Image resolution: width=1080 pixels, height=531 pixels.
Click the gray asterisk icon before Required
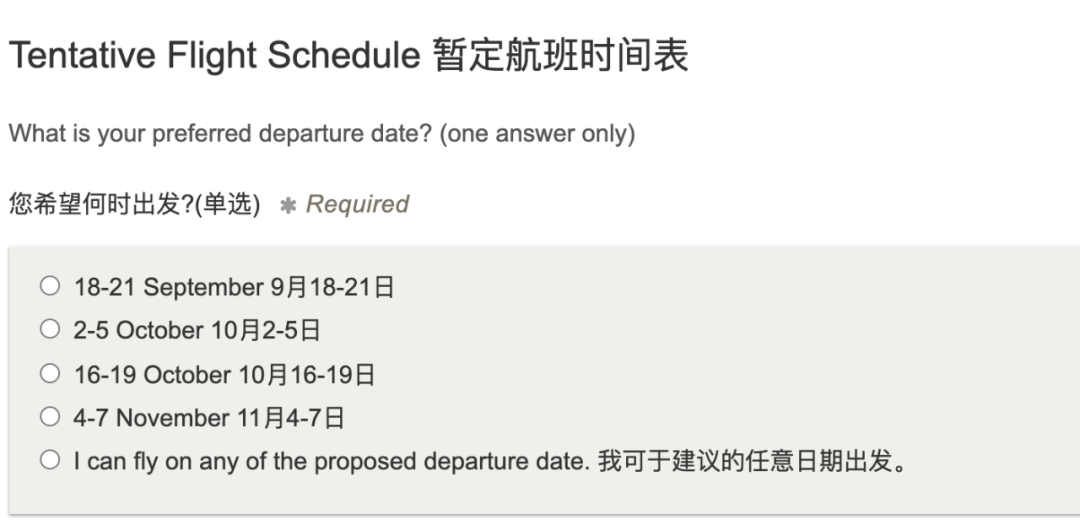pos(288,205)
